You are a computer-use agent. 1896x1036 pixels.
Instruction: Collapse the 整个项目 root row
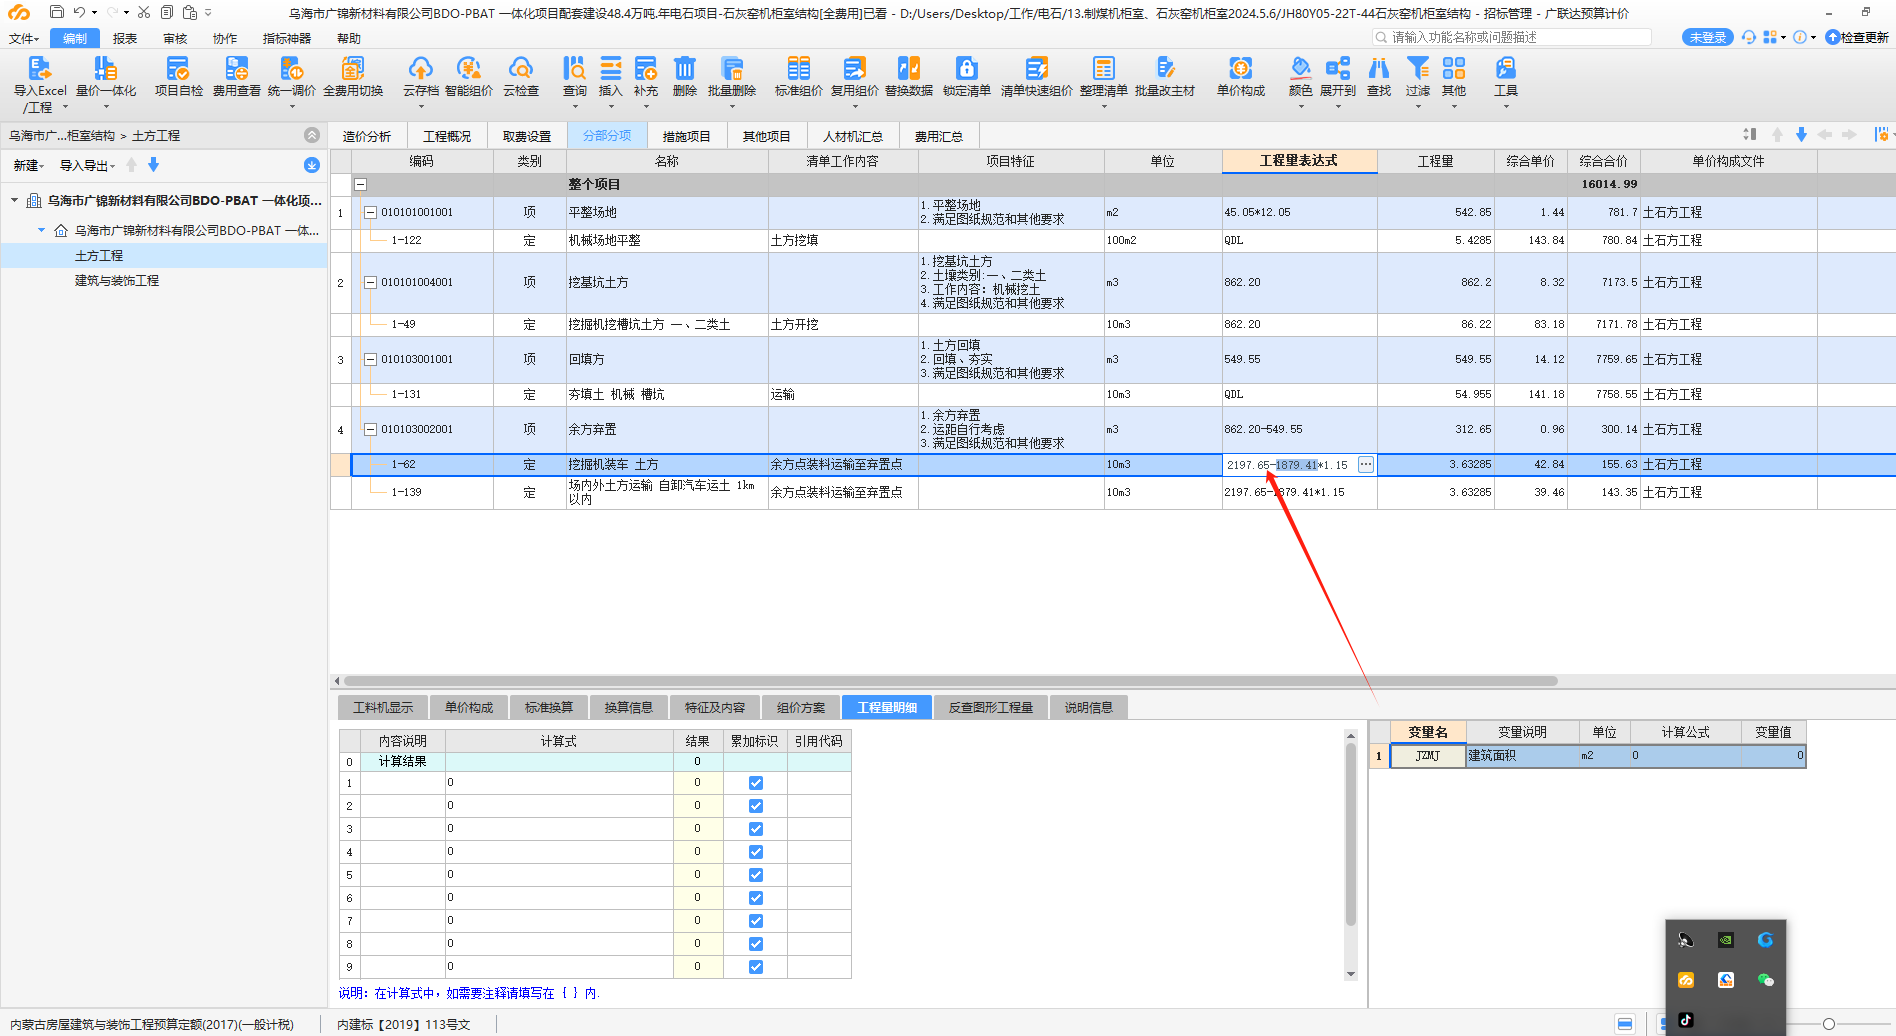pos(360,184)
